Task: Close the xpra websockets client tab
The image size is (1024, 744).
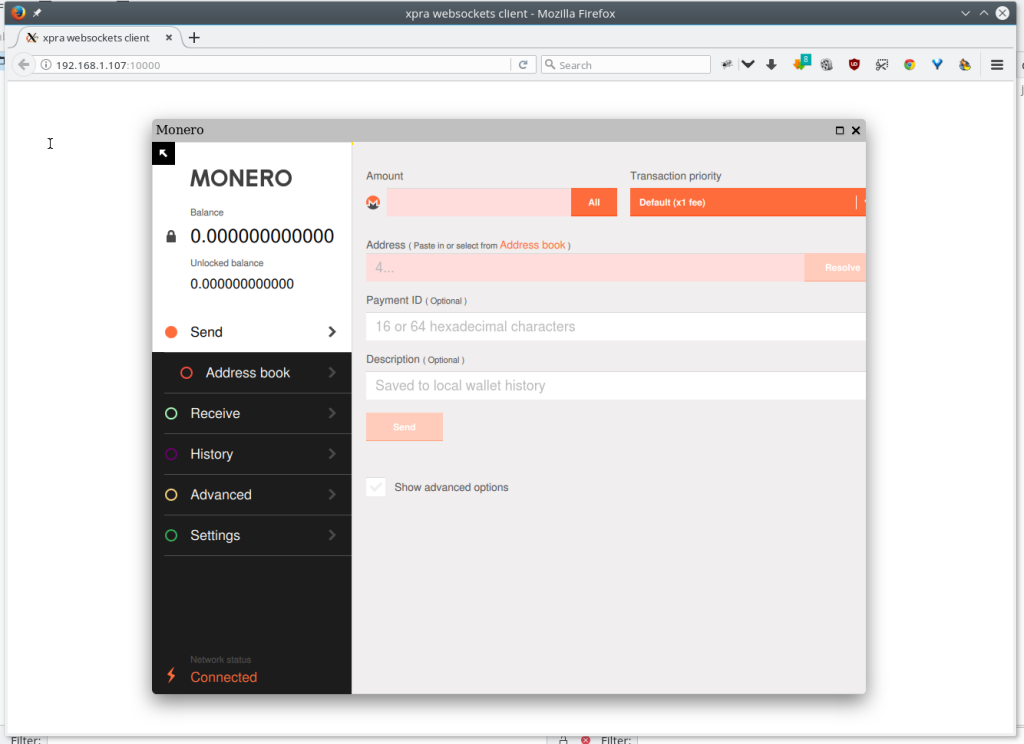Action: [x=168, y=38]
